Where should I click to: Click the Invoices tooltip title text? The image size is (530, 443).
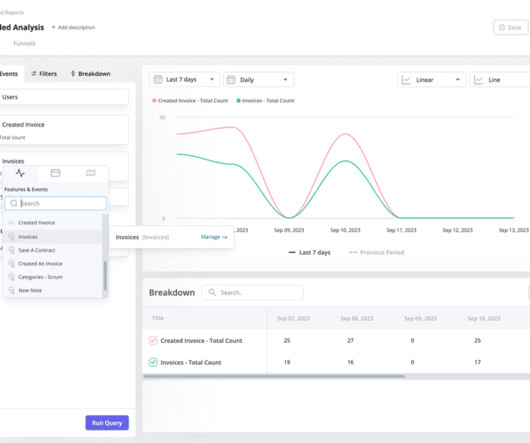(127, 237)
